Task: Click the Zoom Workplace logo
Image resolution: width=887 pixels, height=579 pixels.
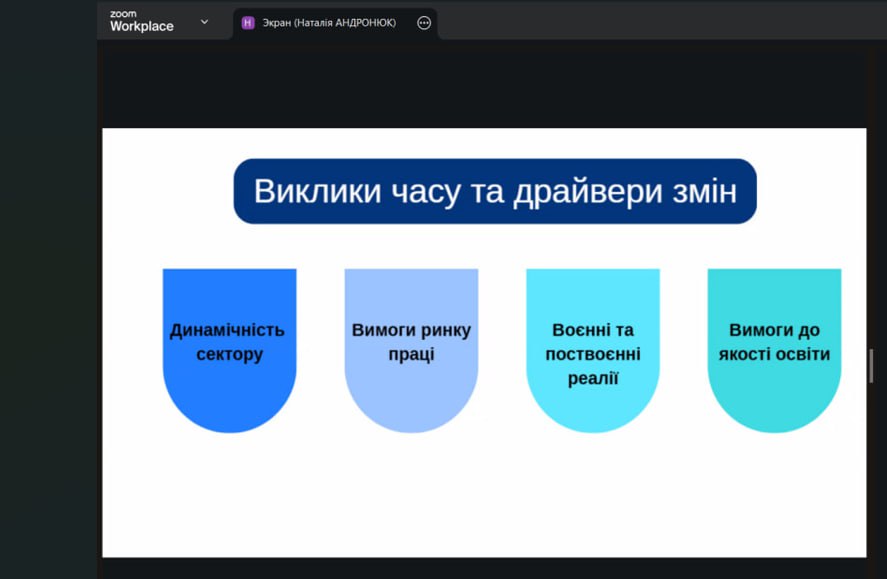Action: click(140, 21)
